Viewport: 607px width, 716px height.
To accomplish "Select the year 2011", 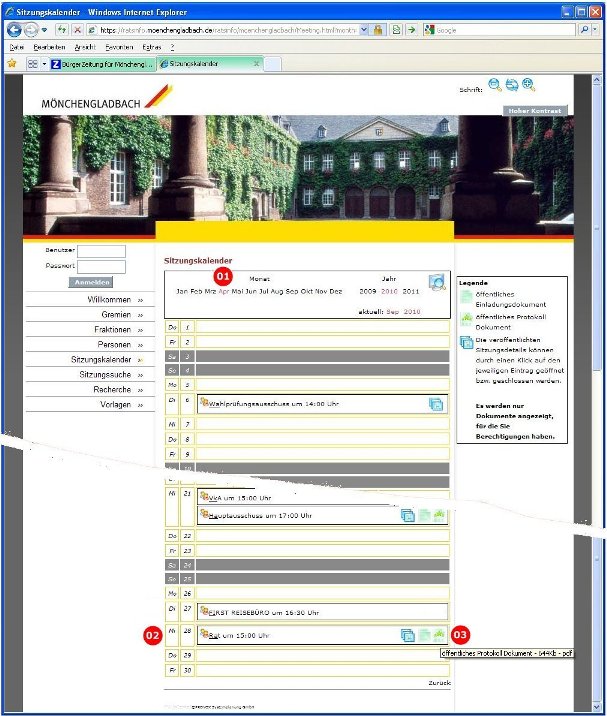I will click(x=411, y=291).
